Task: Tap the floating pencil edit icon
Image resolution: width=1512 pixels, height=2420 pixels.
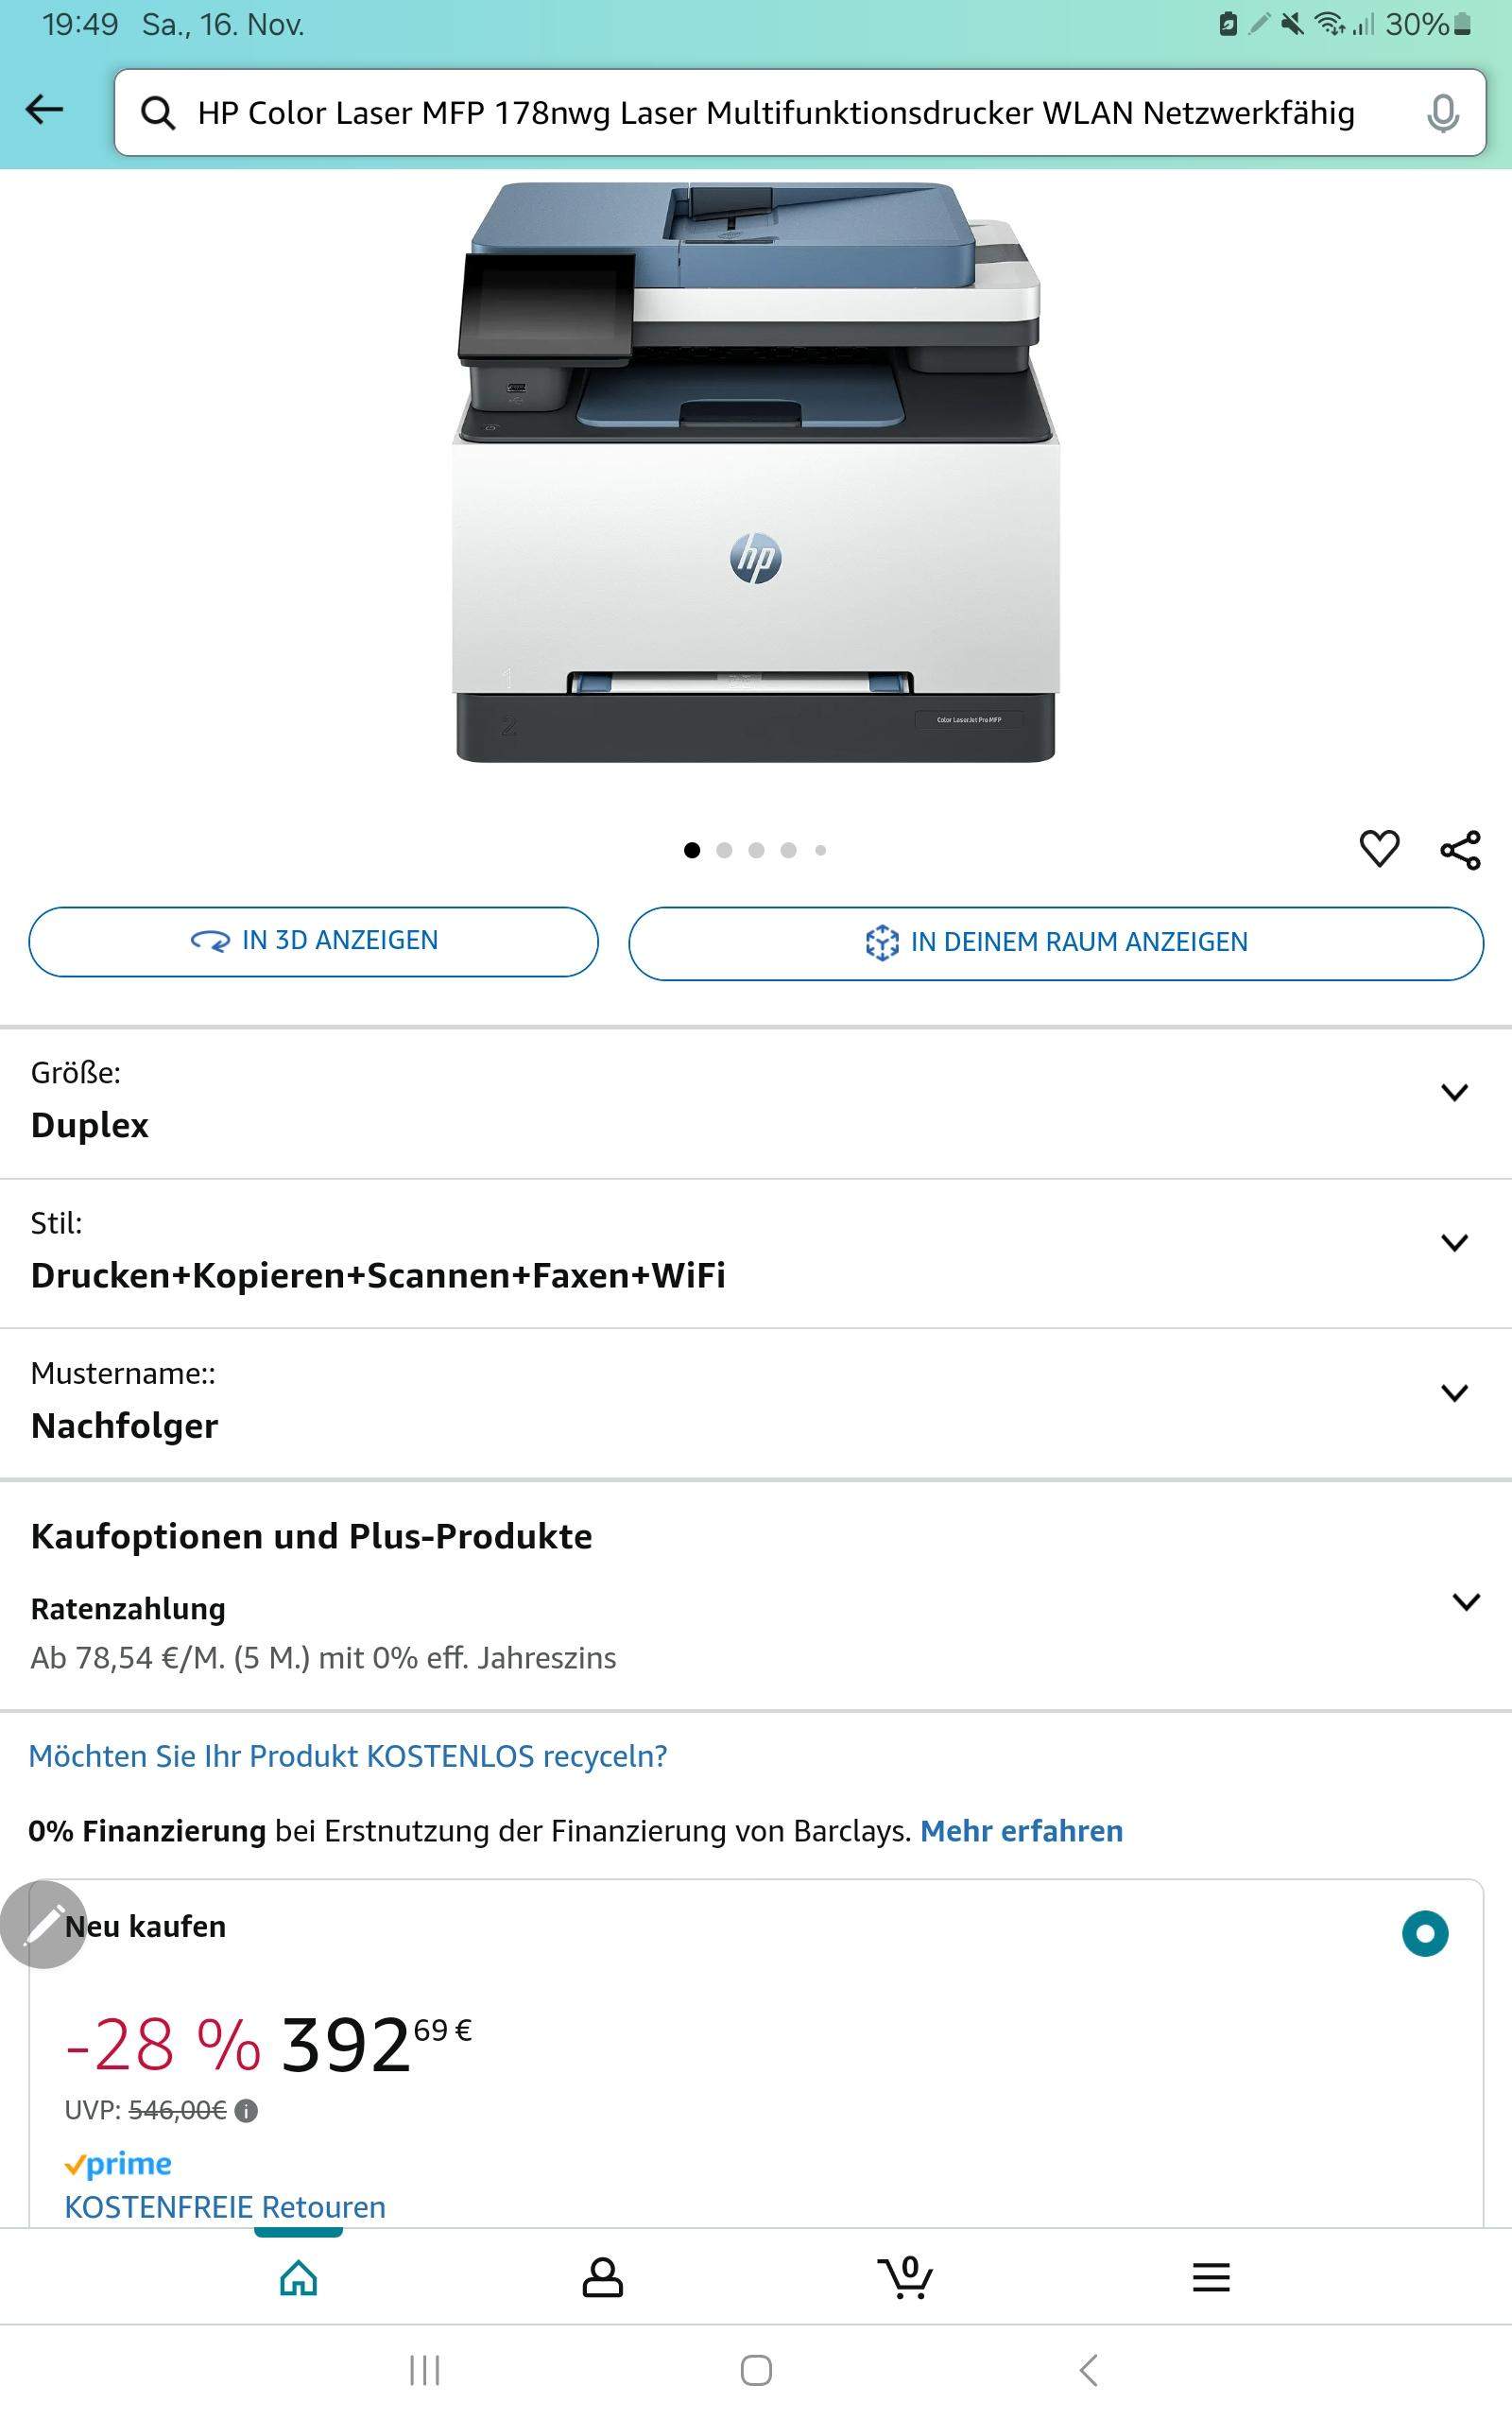Action: coord(43,1924)
